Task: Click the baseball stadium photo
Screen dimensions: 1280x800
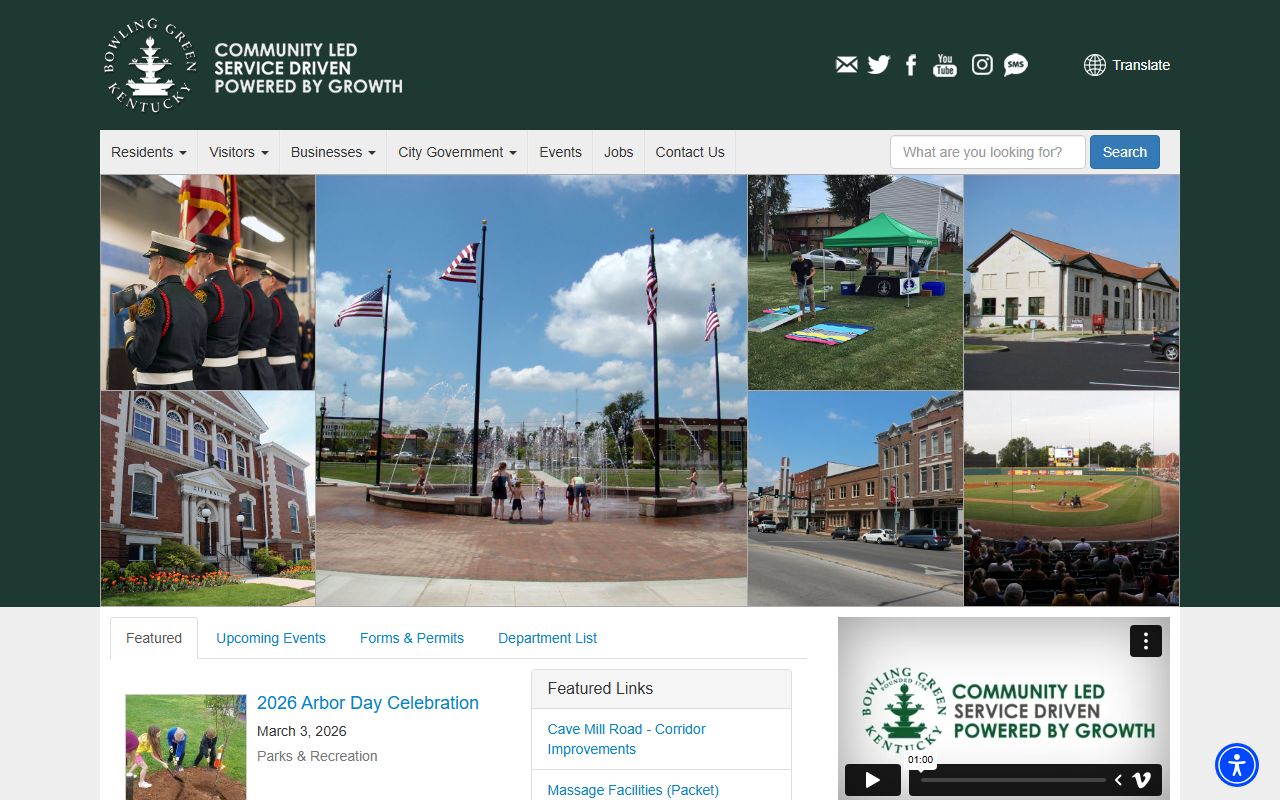Action: click(x=1071, y=498)
